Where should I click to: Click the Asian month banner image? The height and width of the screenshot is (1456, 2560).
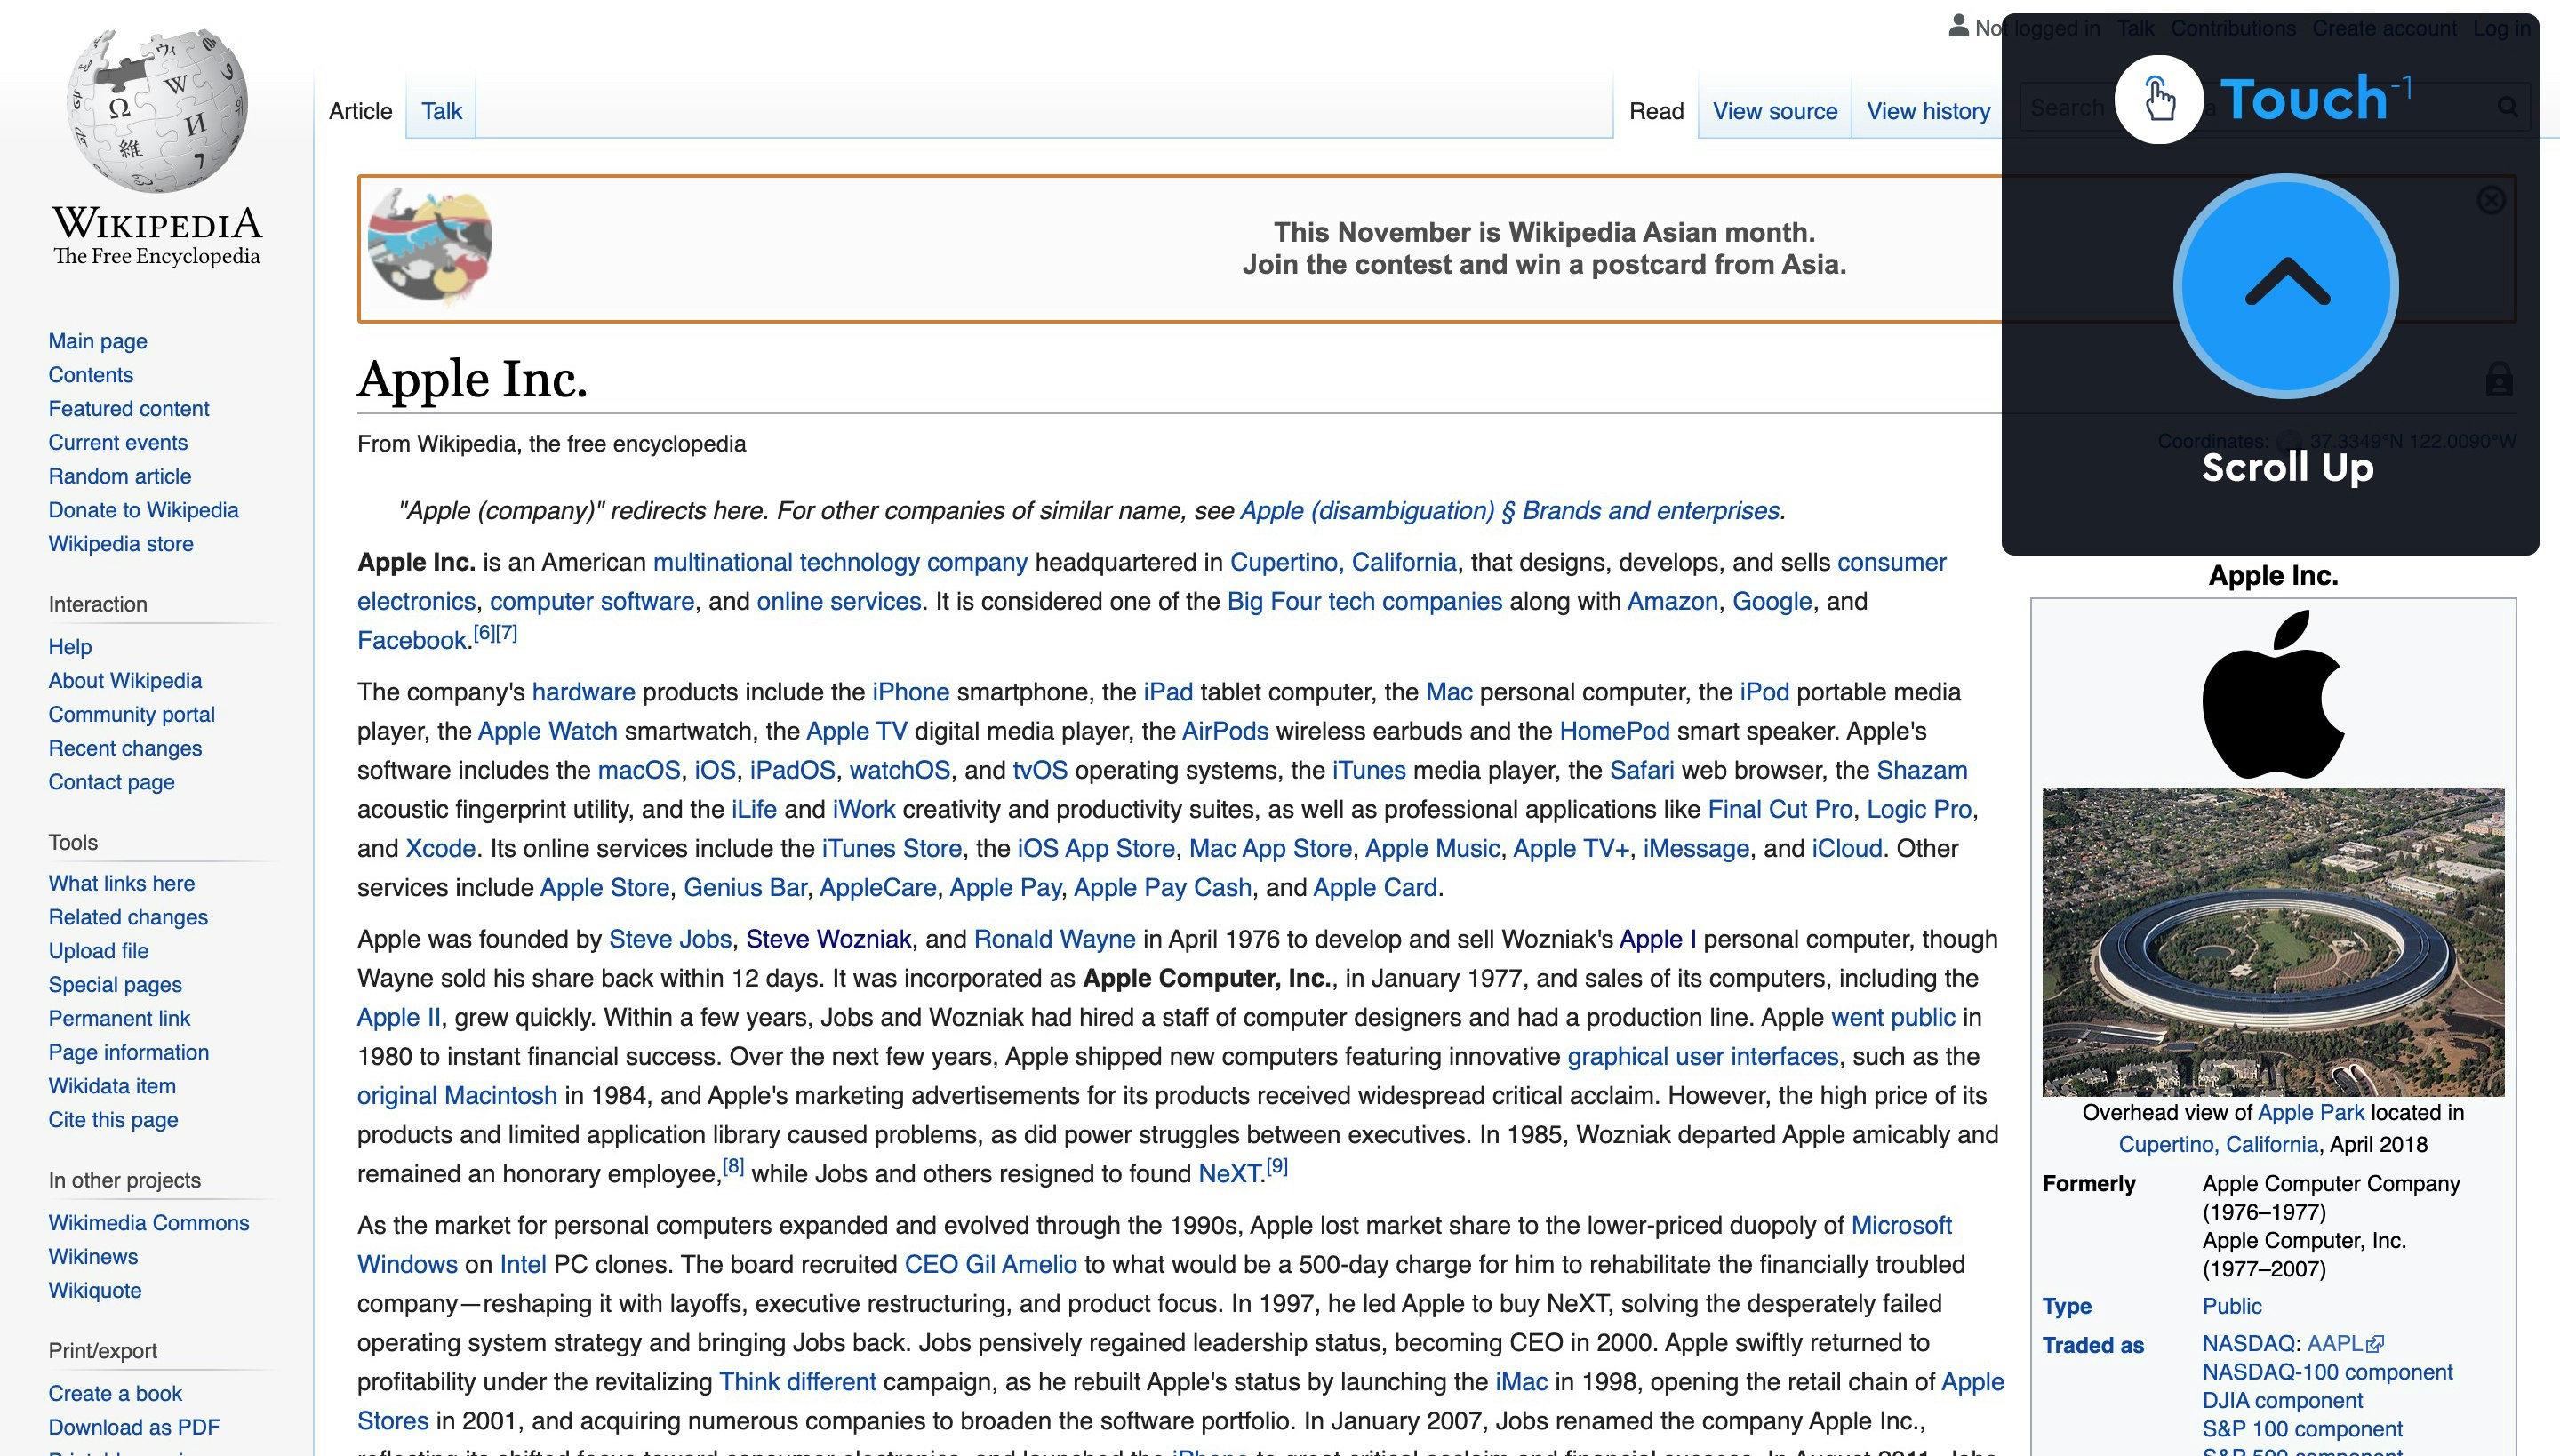[430, 246]
